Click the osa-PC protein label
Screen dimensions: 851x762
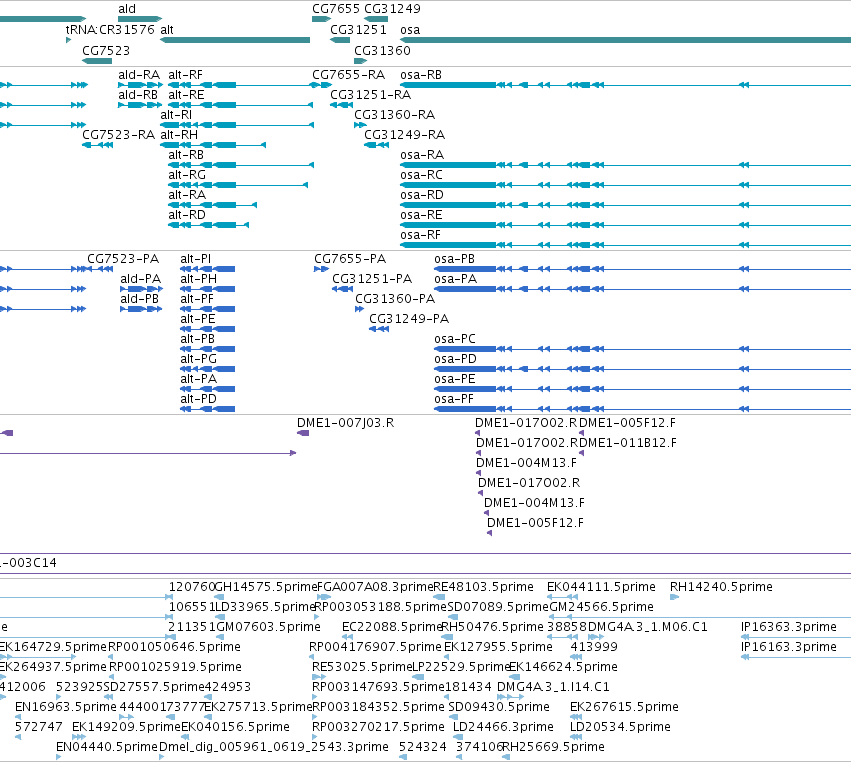coord(455,340)
